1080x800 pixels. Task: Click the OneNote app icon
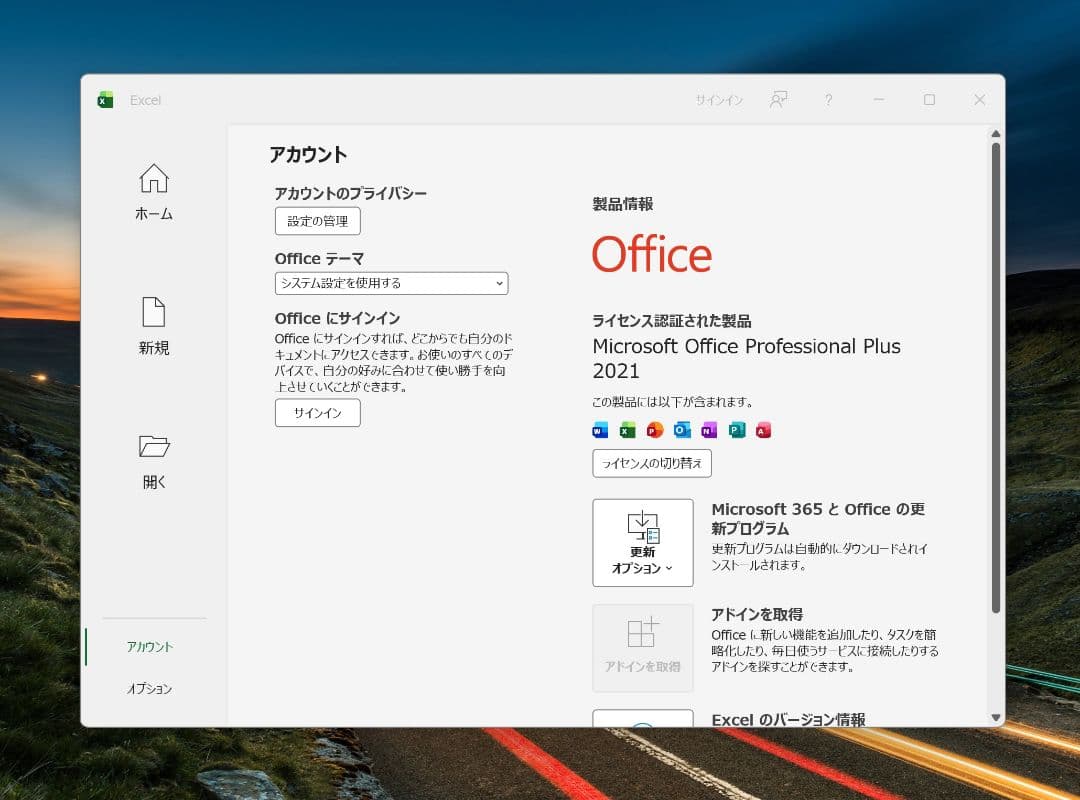click(x=709, y=430)
